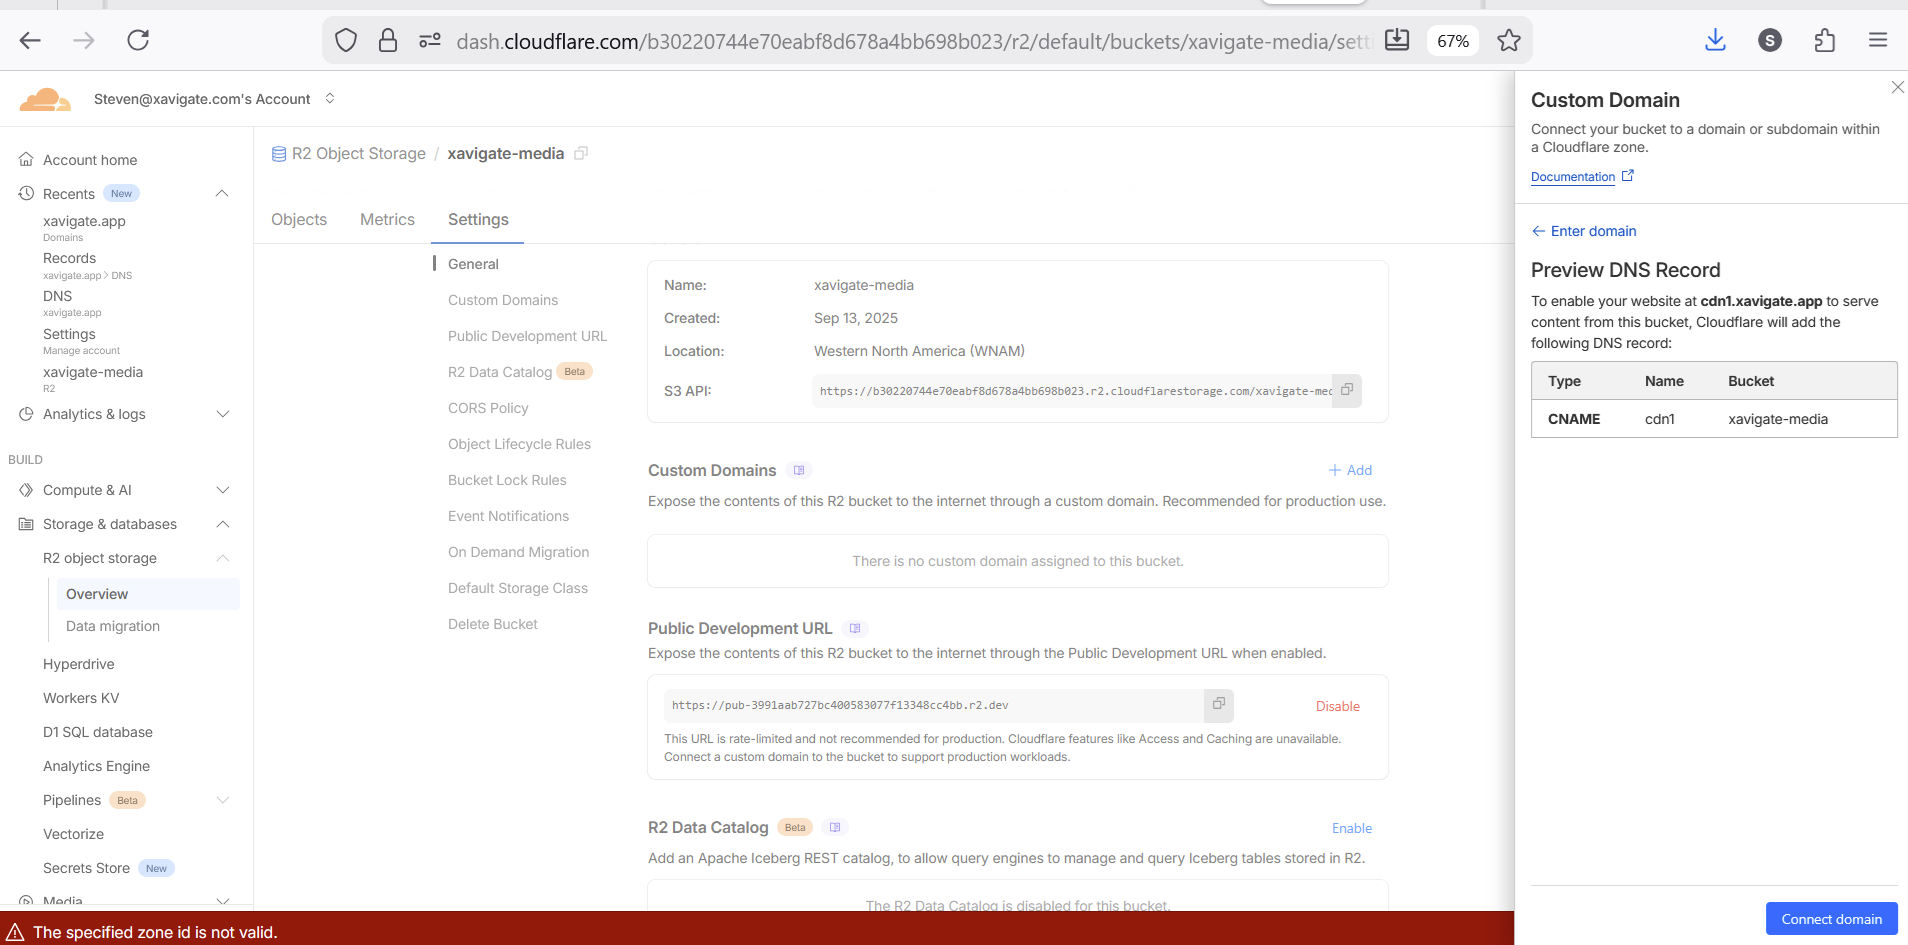Collapse the Storage & databases chevron
This screenshot has width=1908, height=945.
(223, 524)
